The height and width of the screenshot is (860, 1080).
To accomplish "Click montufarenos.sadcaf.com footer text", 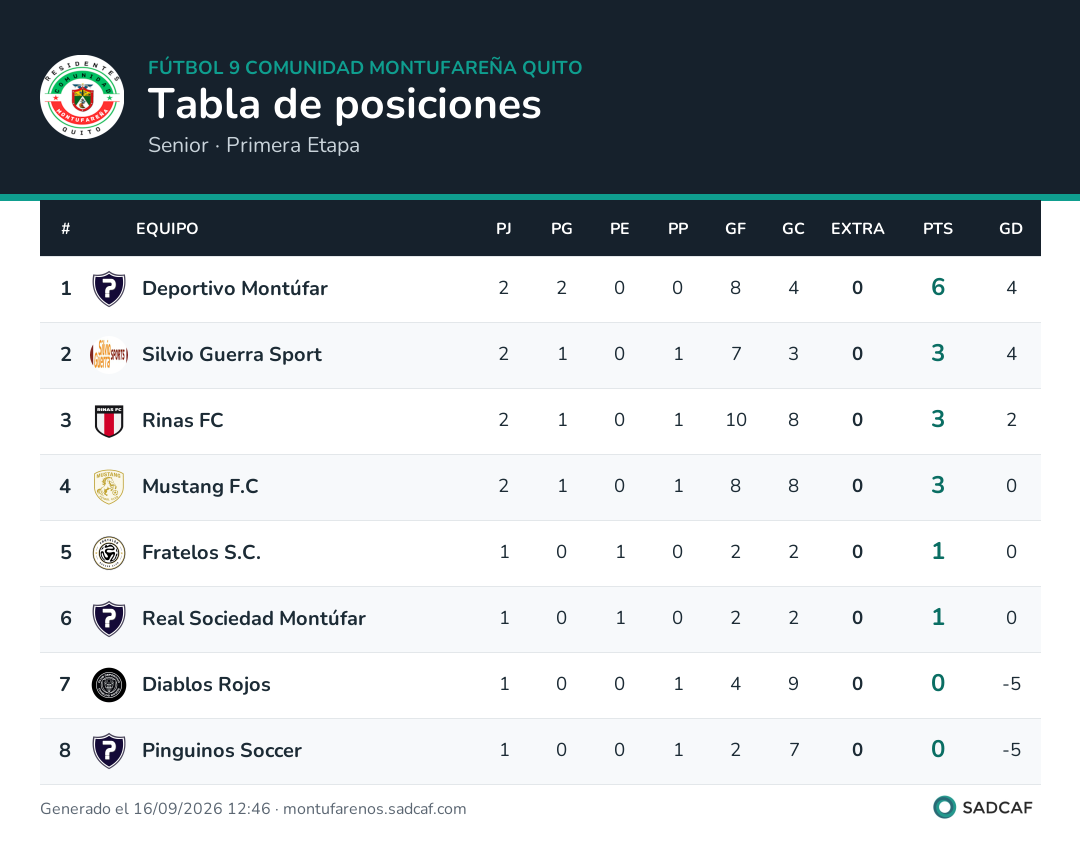I will pyautogui.click(x=375, y=809).
